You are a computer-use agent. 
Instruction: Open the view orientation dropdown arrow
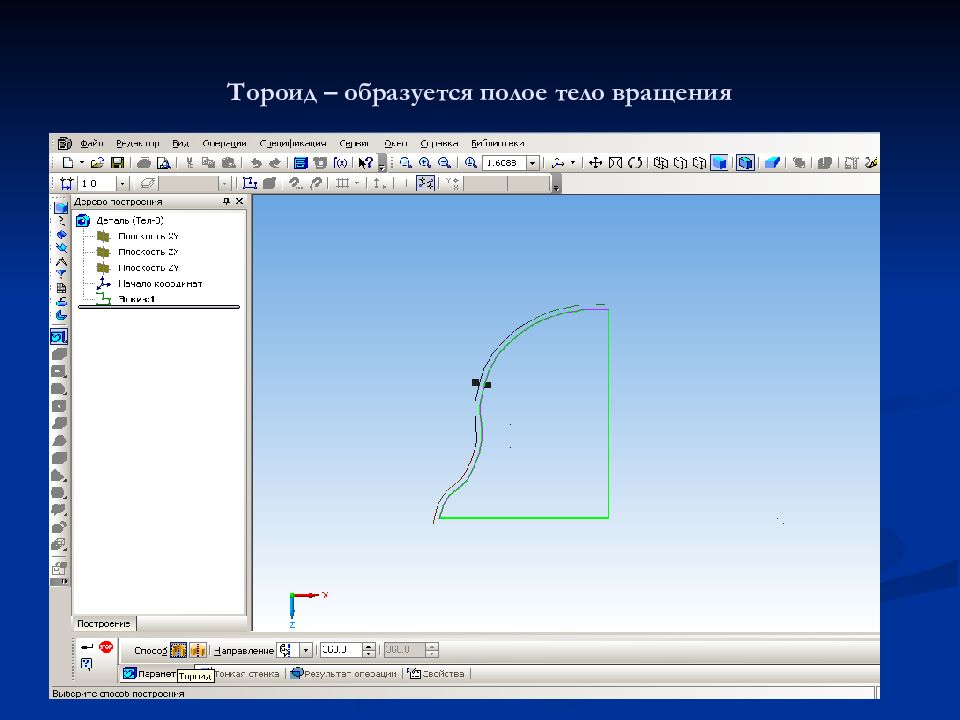(573, 163)
